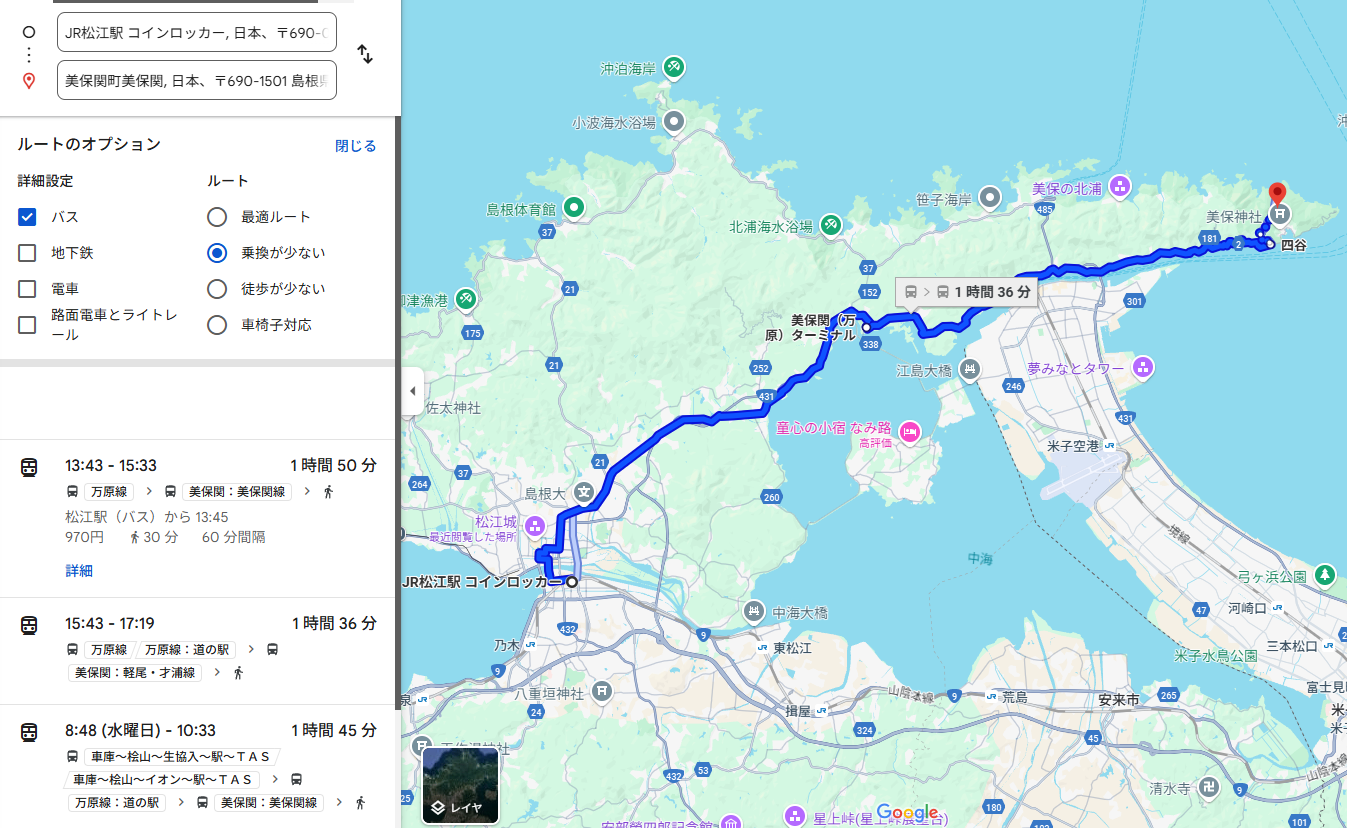Click the 1 時間 36 分 route tooltip
This screenshot has width=1347, height=828.
[967, 292]
